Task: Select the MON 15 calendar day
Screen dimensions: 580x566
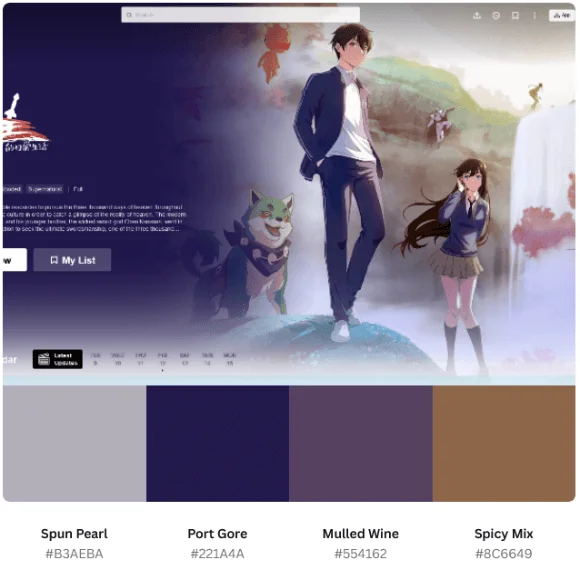Action: 230,359
